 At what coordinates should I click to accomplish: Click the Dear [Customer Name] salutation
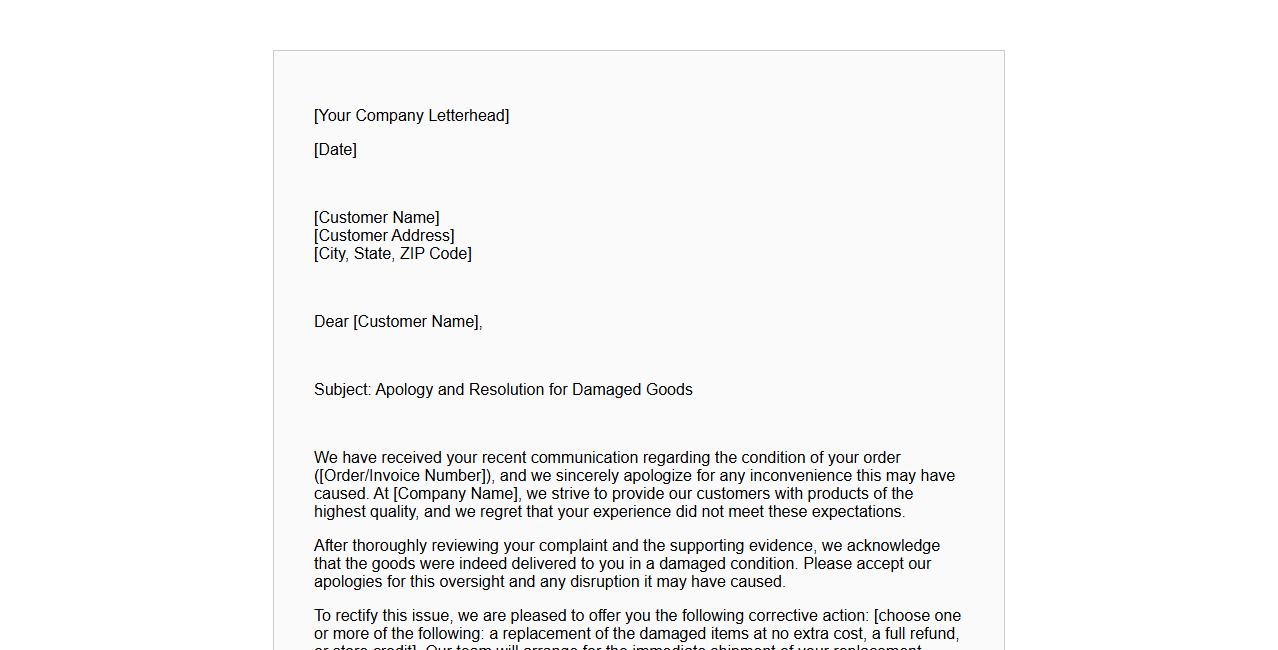click(x=397, y=322)
